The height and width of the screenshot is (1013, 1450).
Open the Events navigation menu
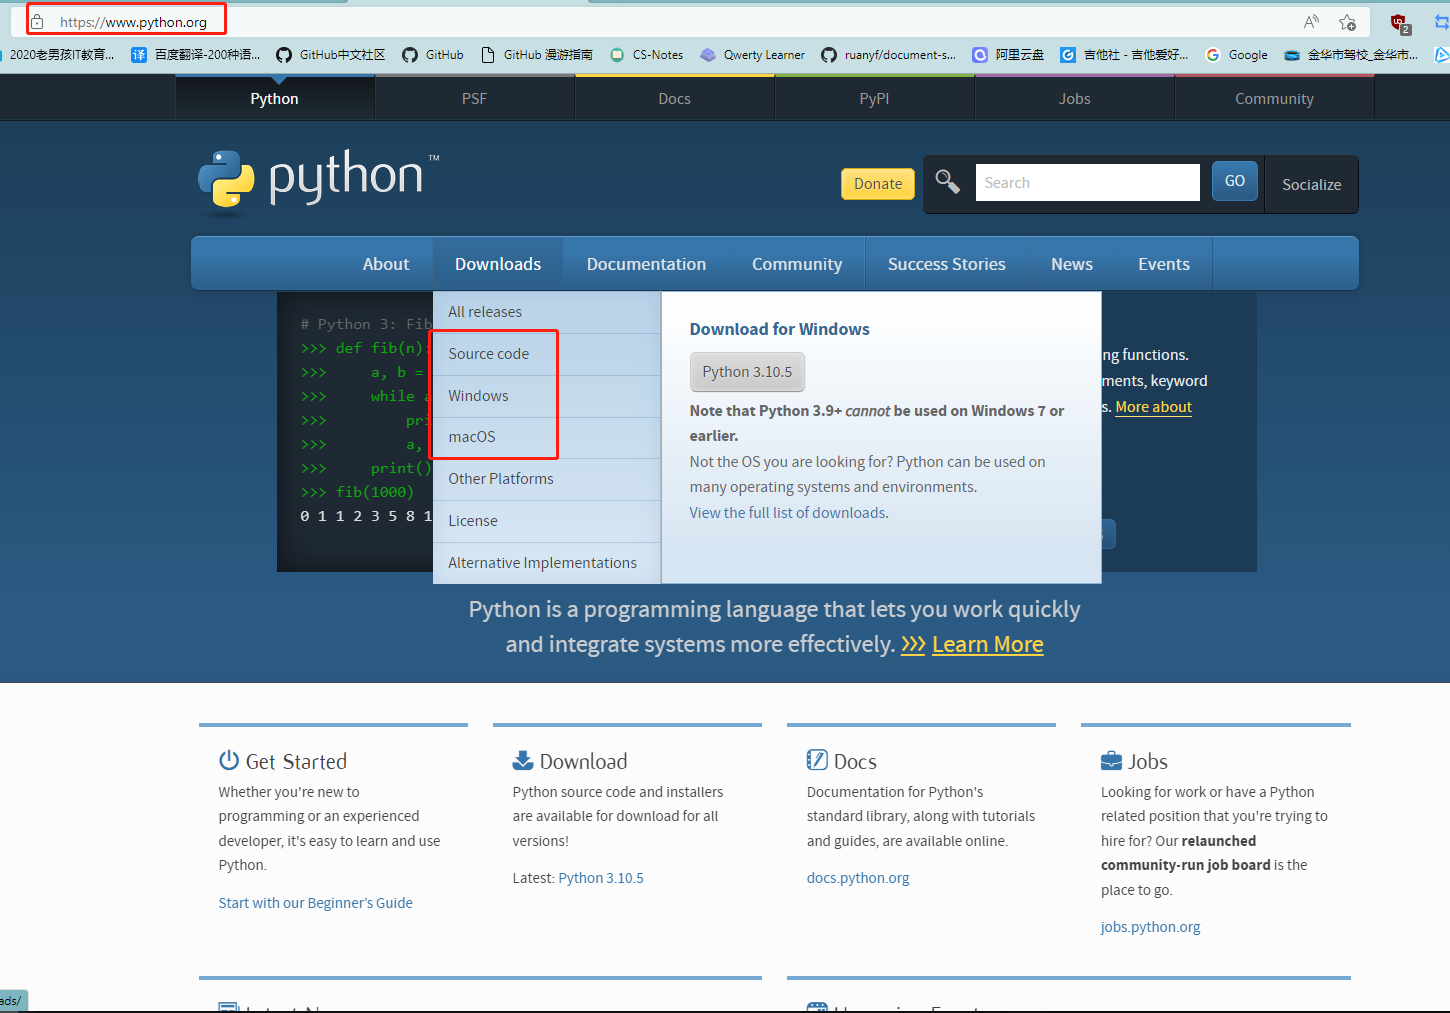1164,264
